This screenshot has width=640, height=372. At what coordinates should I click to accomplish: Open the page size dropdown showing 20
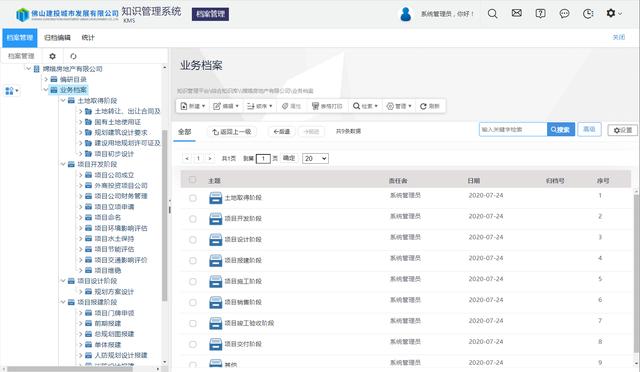coord(315,158)
